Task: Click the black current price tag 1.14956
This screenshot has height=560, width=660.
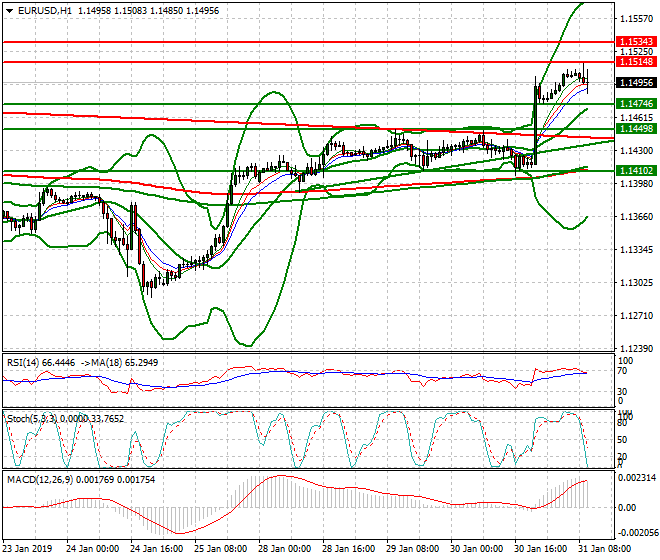Action: point(636,83)
